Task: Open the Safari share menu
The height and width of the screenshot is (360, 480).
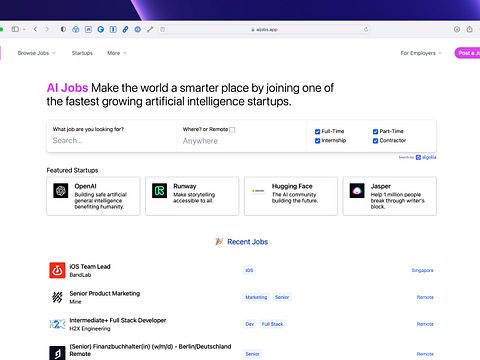Action: [x=469, y=29]
